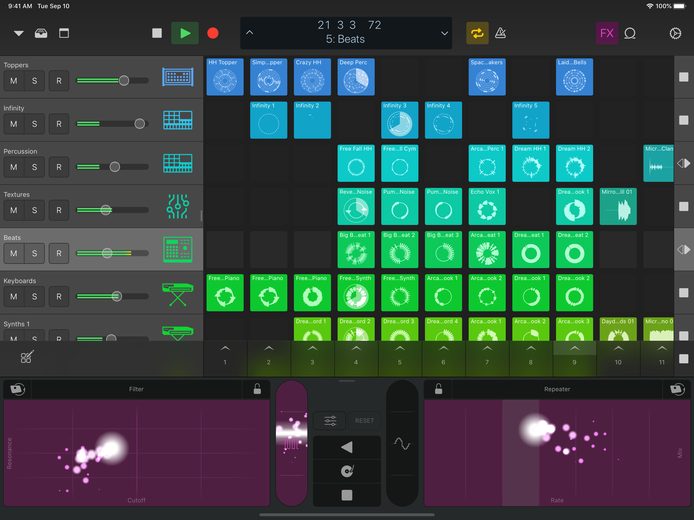Open the Textures mixer sliders icon

coord(178,206)
